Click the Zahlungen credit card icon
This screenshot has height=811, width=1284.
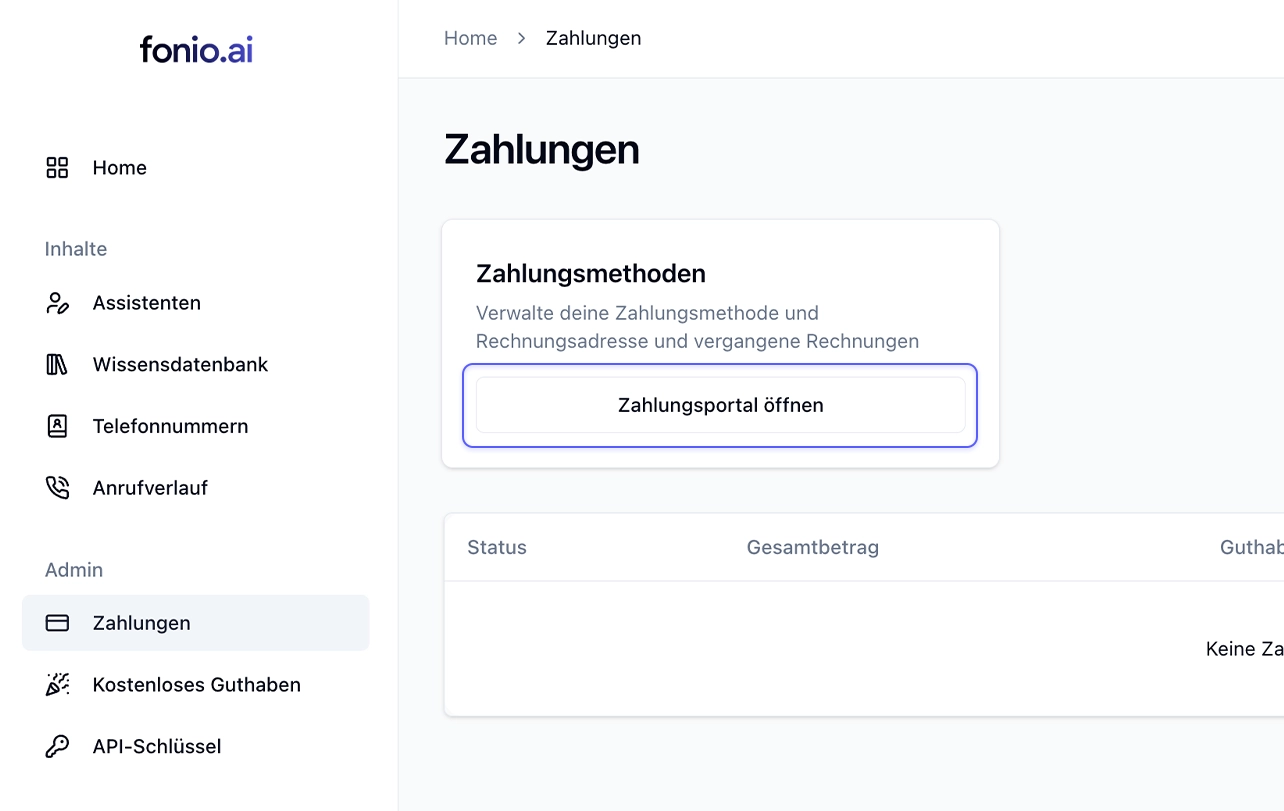[57, 623]
